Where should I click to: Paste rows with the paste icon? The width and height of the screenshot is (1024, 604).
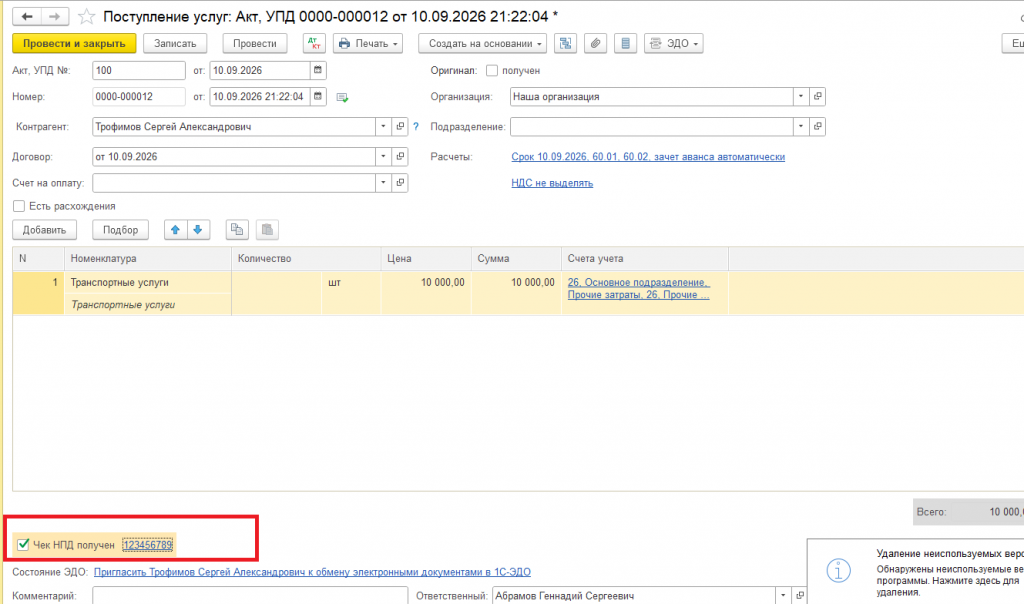267,230
